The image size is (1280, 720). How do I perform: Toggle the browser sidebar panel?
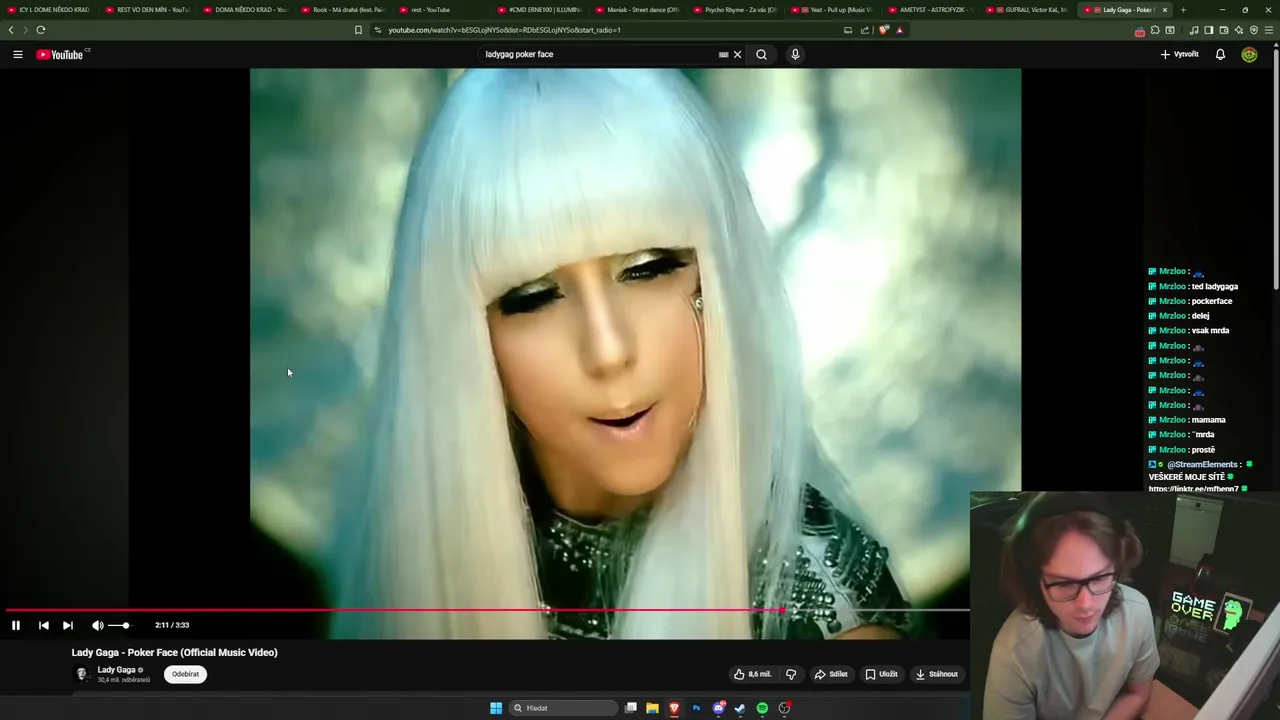(x=1209, y=30)
